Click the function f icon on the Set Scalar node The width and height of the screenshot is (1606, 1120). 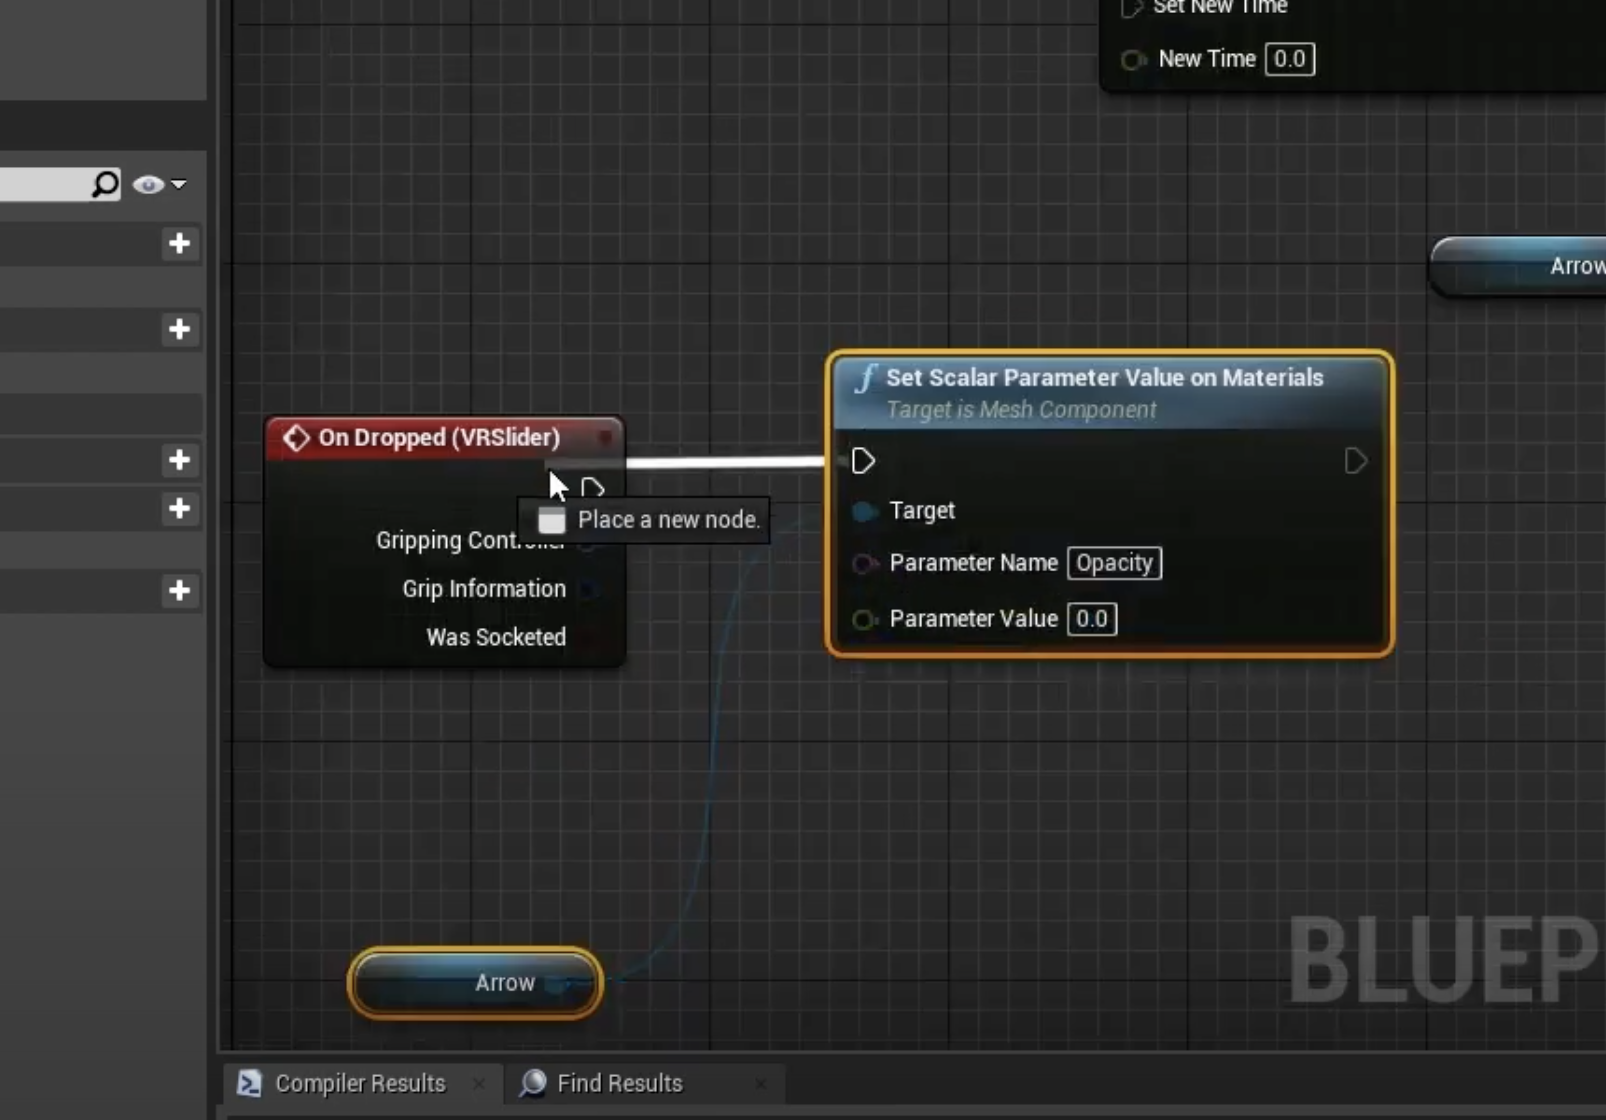865,378
